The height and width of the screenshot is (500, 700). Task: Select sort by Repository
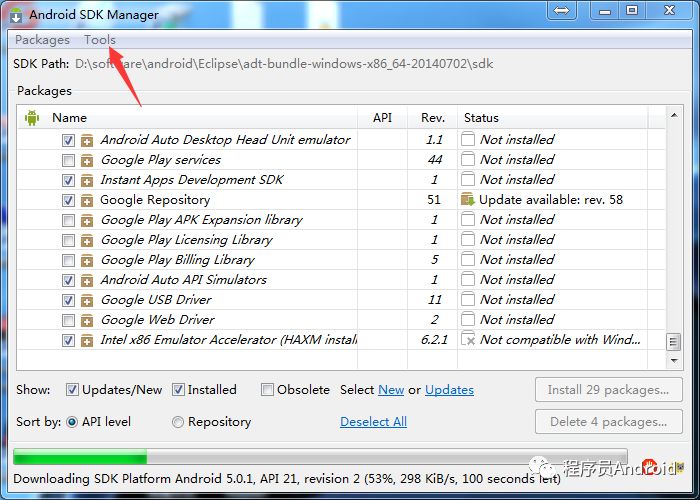pos(178,422)
